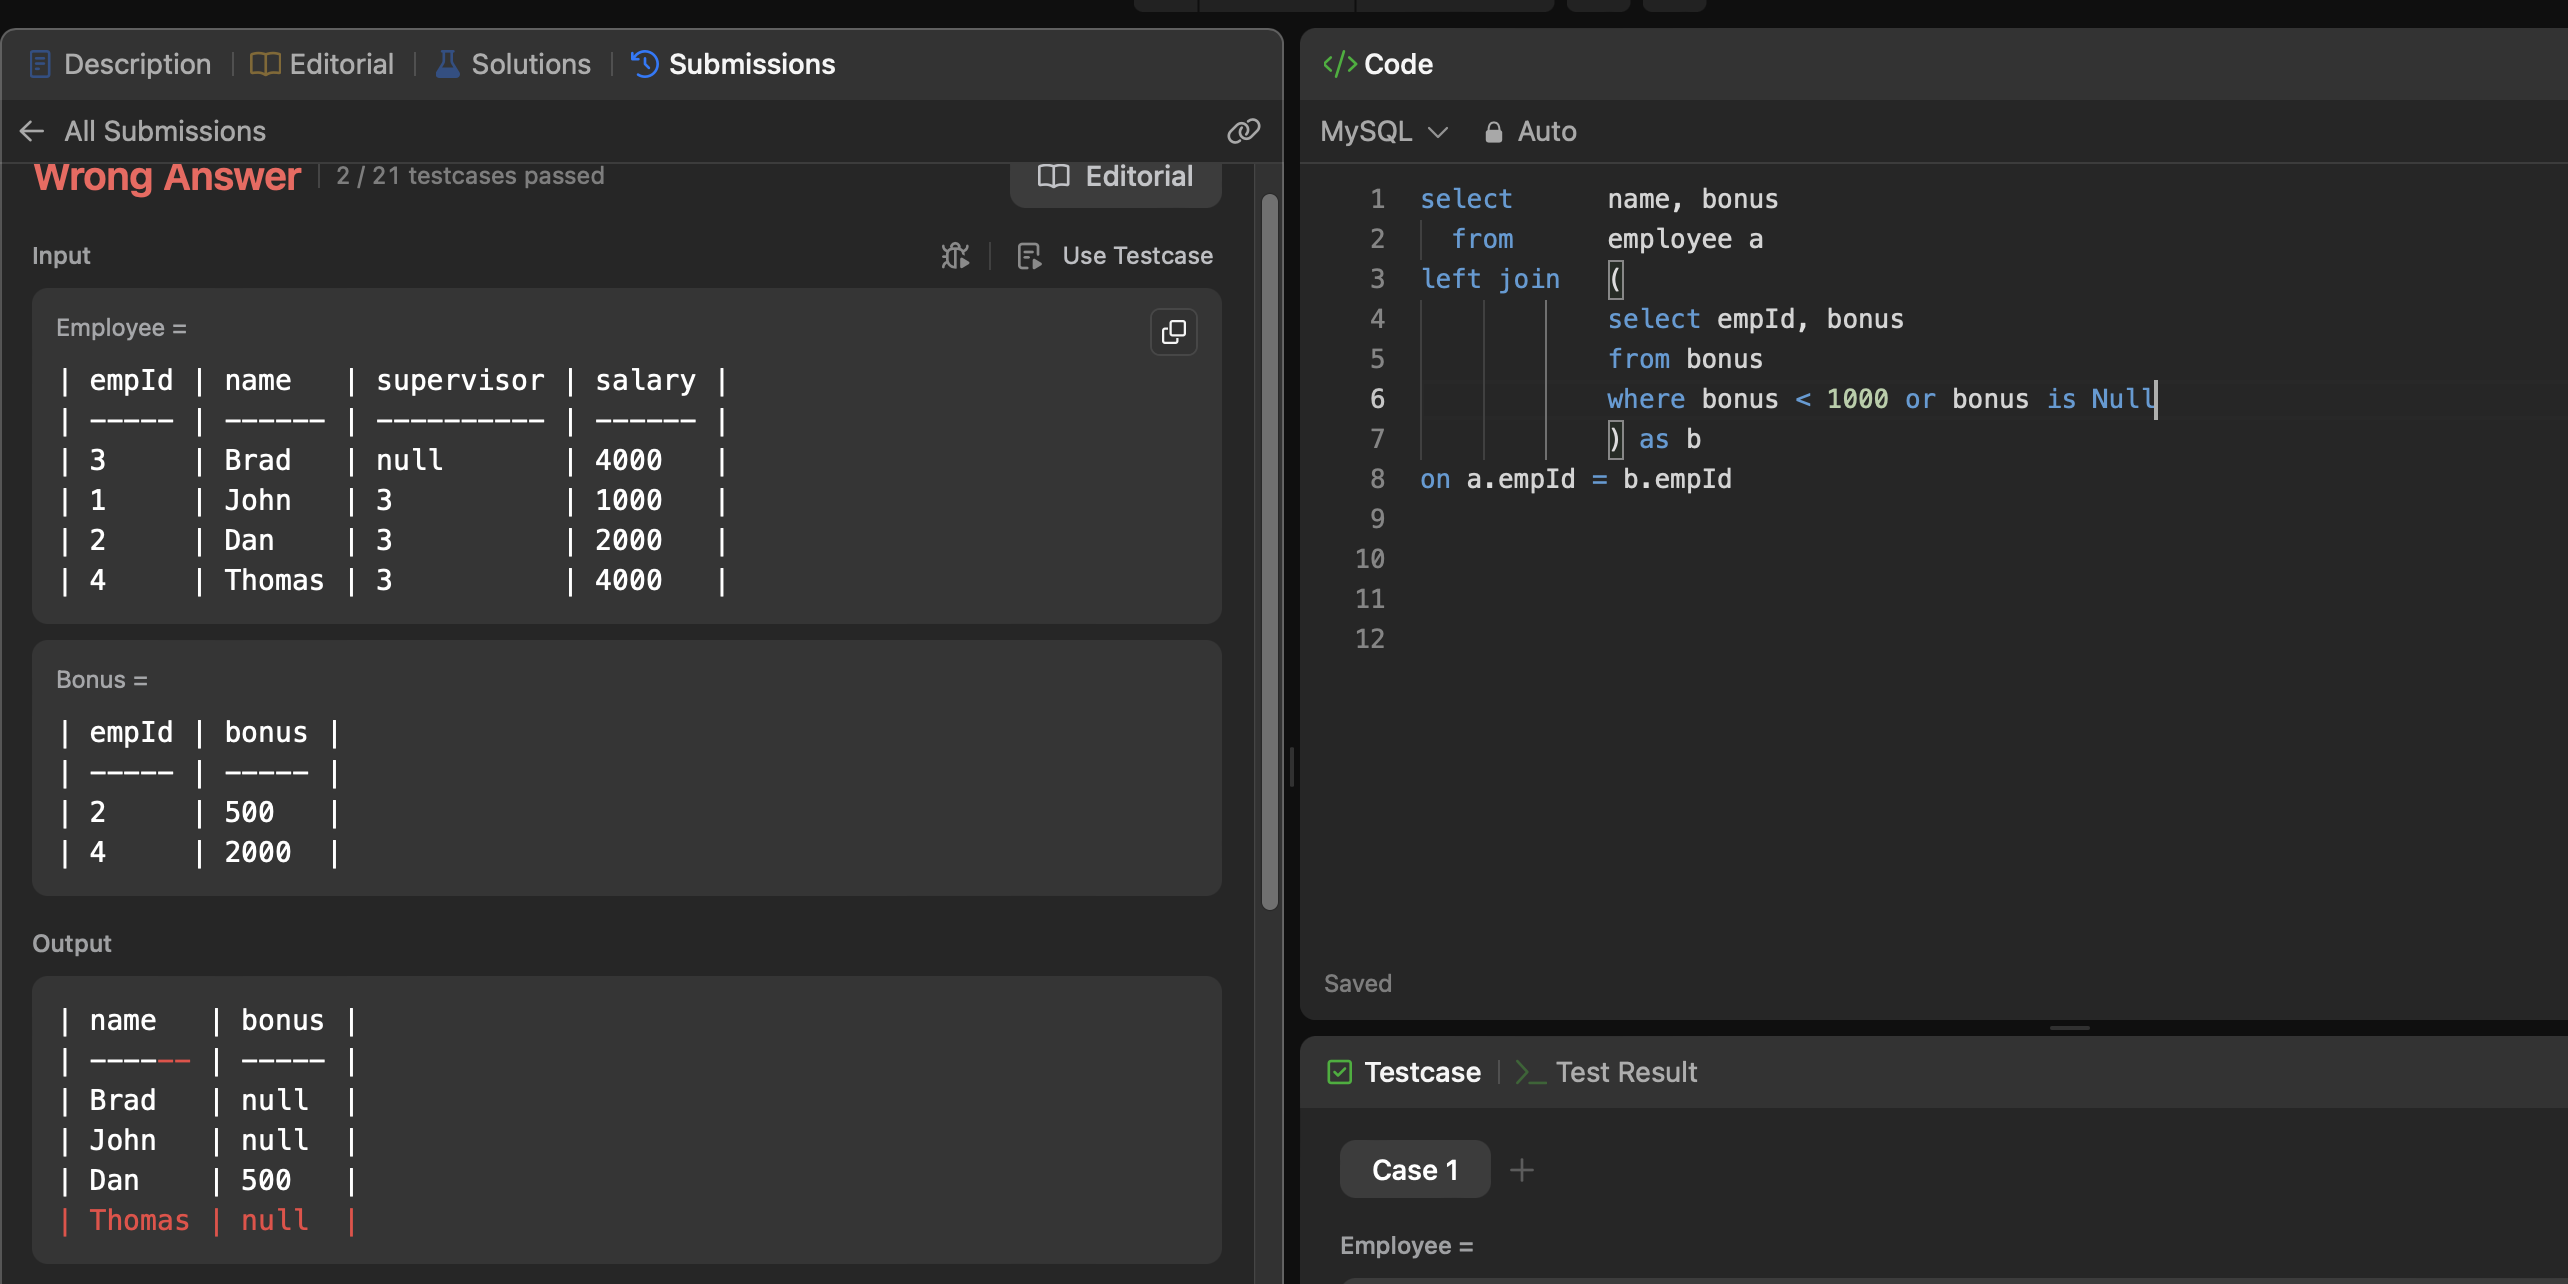Click the Editorial button beside Wrong Answer
The width and height of the screenshot is (2568, 1284).
[1115, 177]
